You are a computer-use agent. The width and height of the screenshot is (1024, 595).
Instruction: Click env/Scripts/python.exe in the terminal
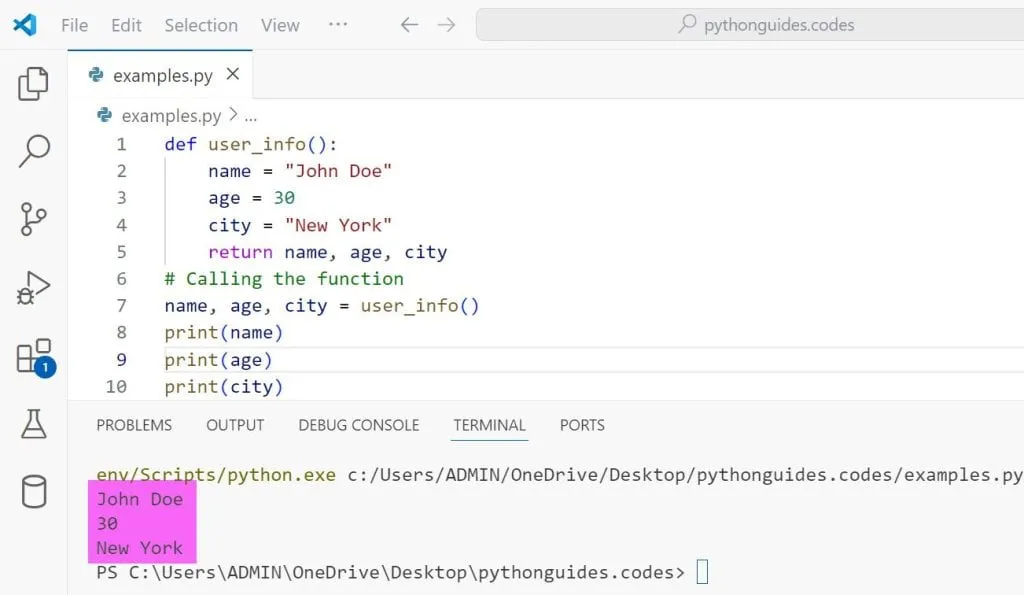[216, 475]
